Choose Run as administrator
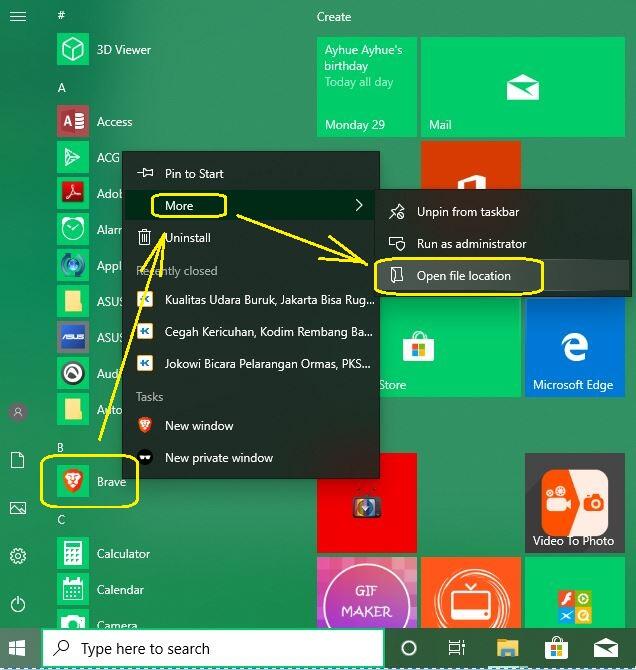The image size is (636, 670). pos(503,244)
